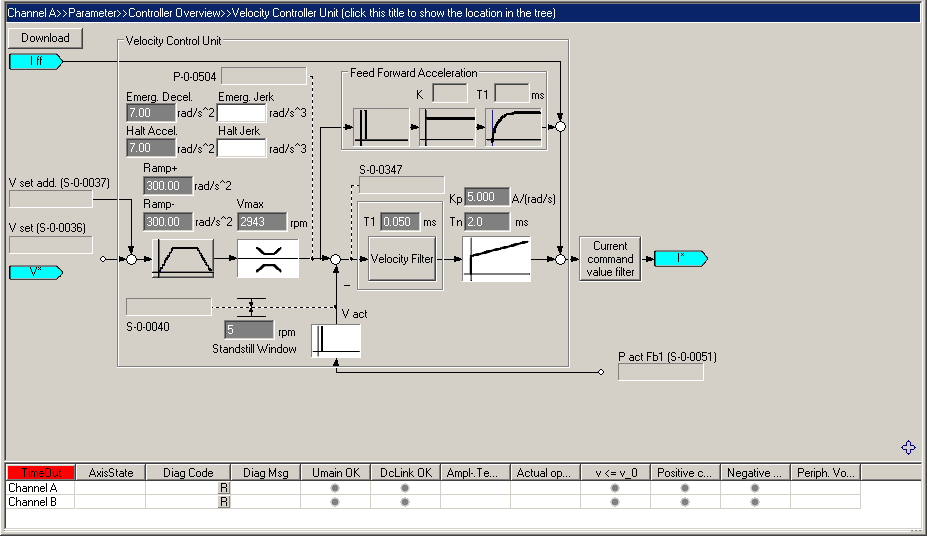927x536 pixels.
Task: Click the standstill window comparator symbol
Action: pyautogui.click(x=251, y=307)
